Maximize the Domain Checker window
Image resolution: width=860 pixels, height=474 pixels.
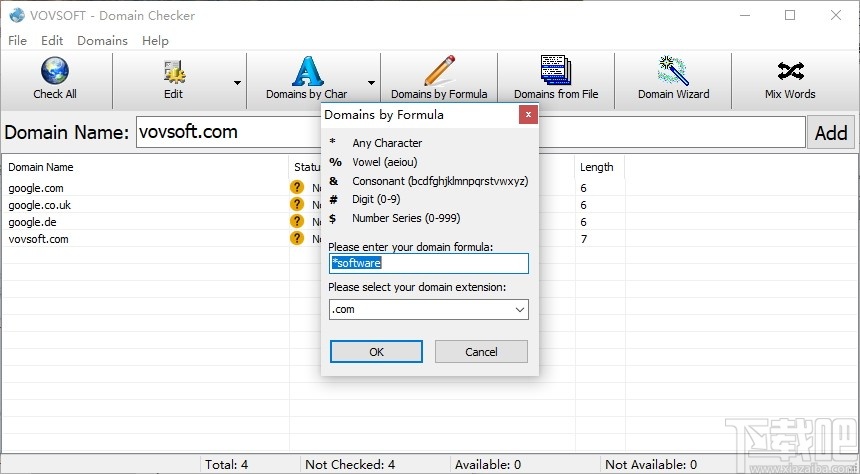click(790, 15)
